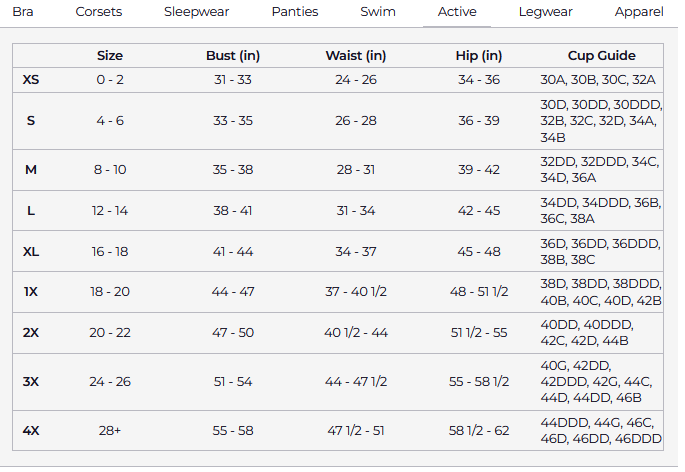Select the Active tab
The height and width of the screenshot is (472, 685).
[457, 12]
